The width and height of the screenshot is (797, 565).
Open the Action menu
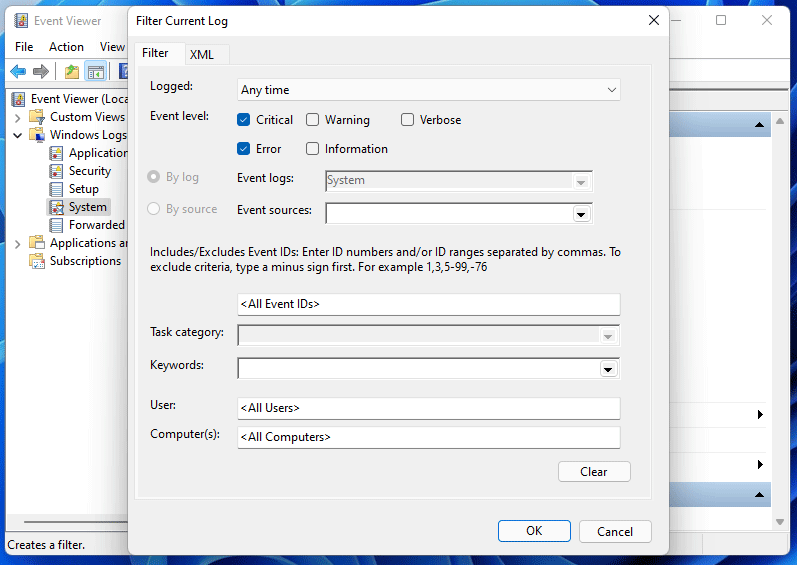[x=66, y=47]
